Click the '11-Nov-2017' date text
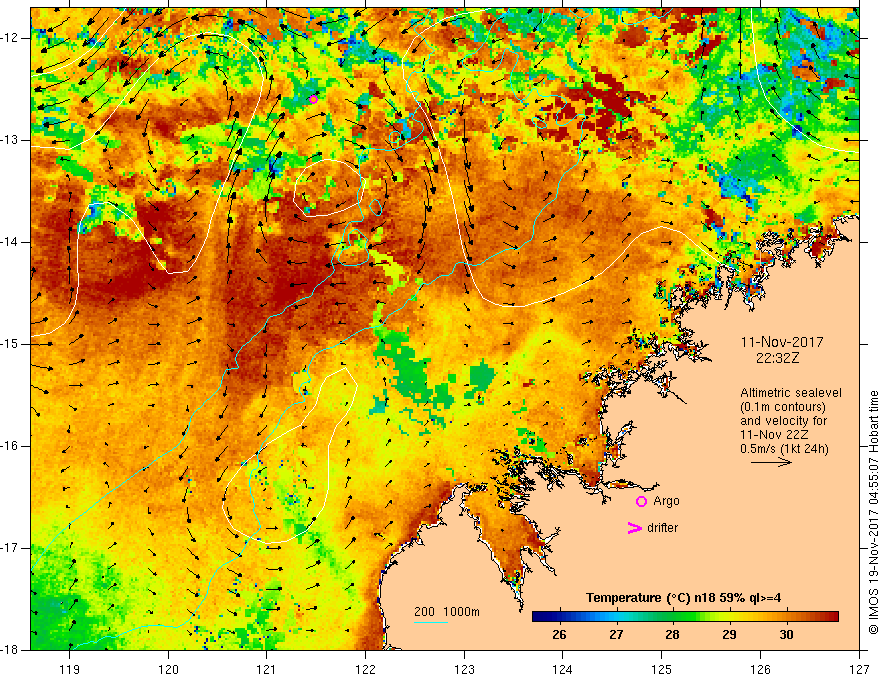Viewport: 880px width, 680px height. [x=782, y=342]
